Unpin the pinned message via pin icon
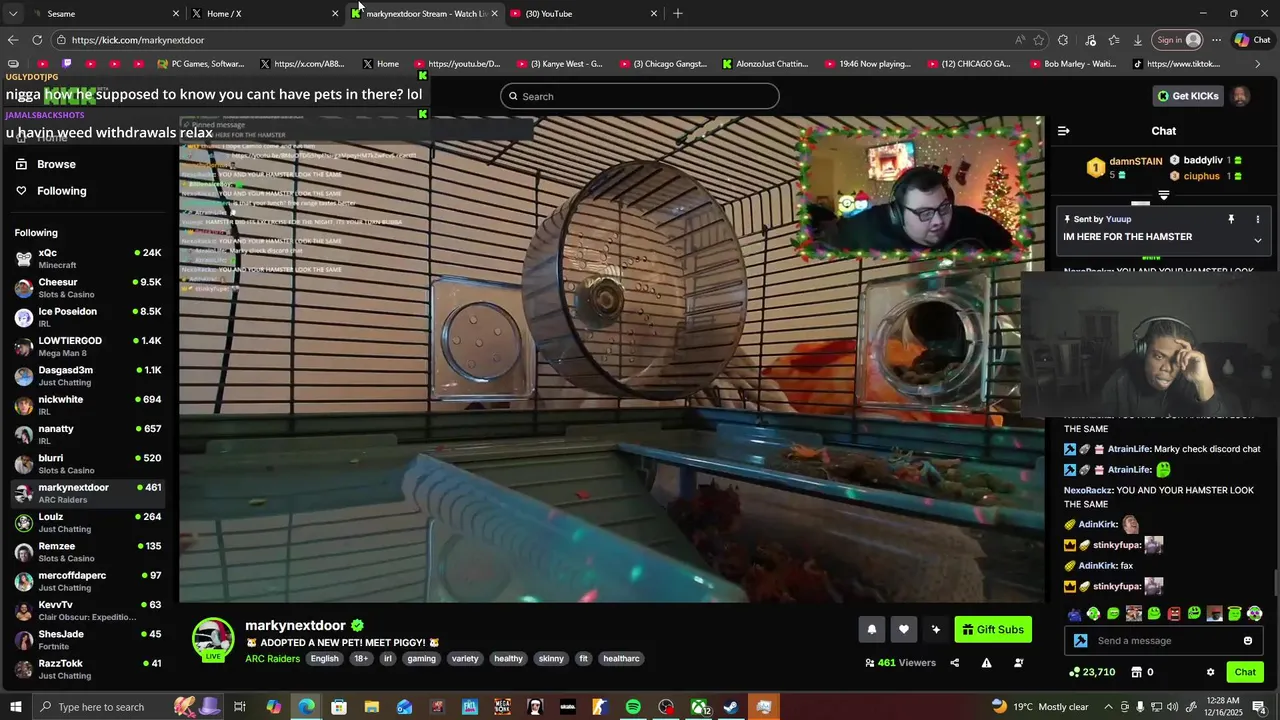This screenshot has height=720, width=1280. [x=1231, y=219]
